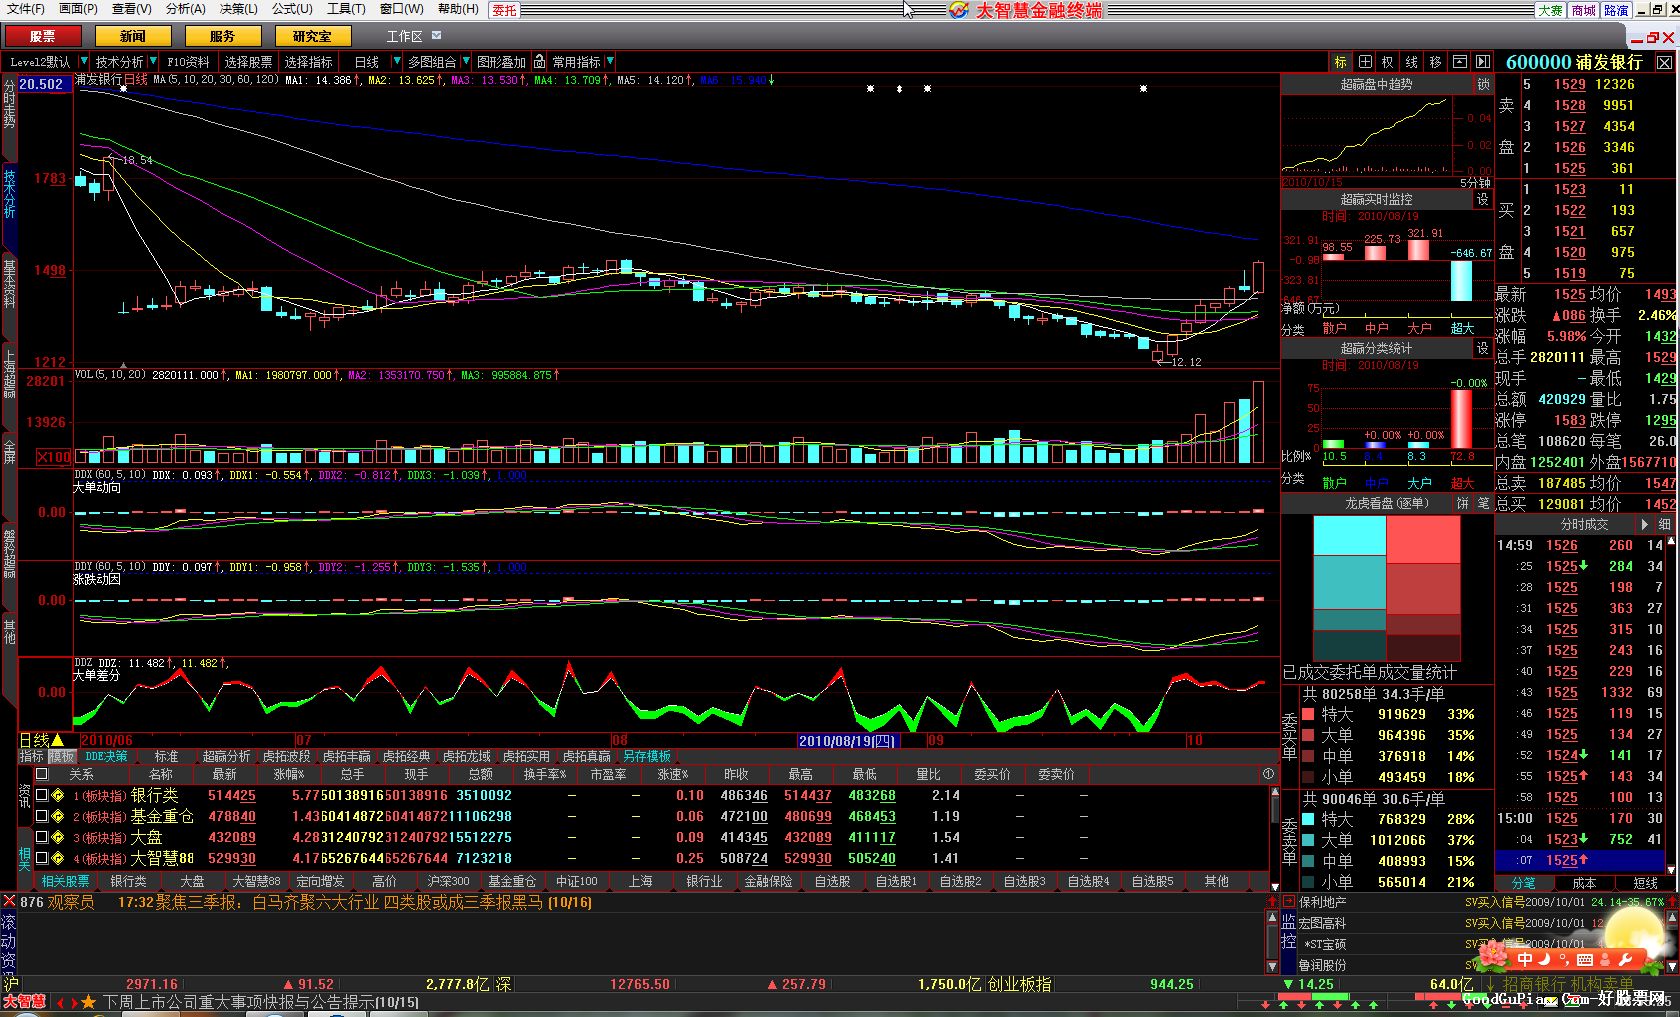Click the circled-i info icon in table header

[x=1268, y=774]
